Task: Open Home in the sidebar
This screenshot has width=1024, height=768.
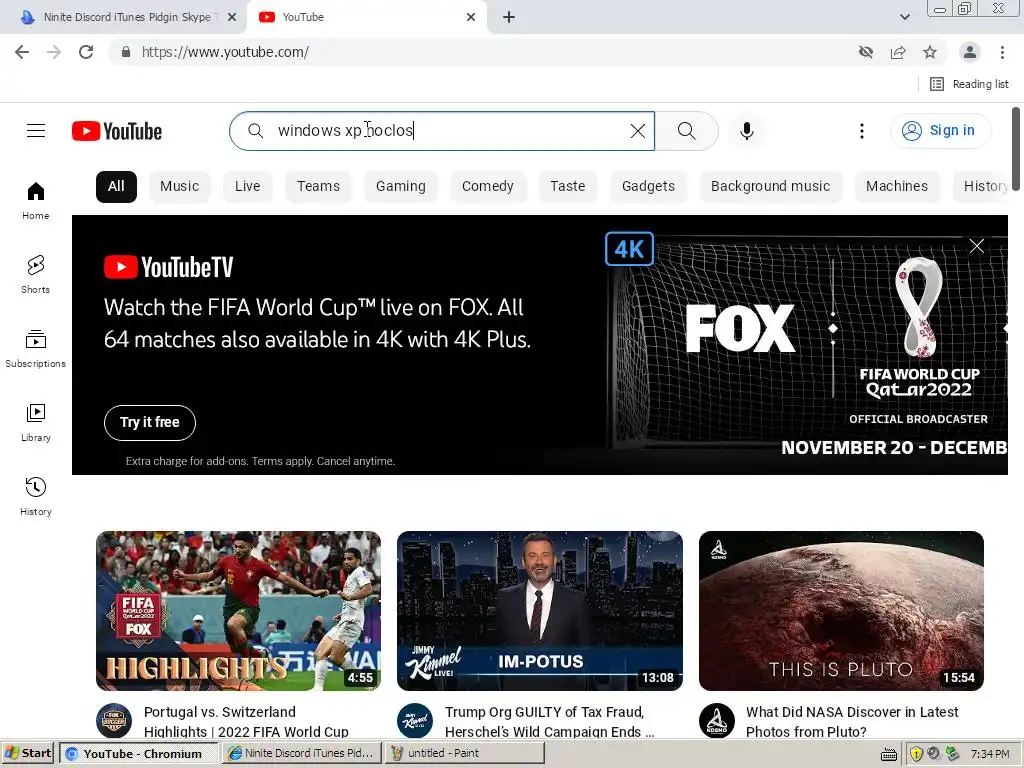Action: click(36, 200)
